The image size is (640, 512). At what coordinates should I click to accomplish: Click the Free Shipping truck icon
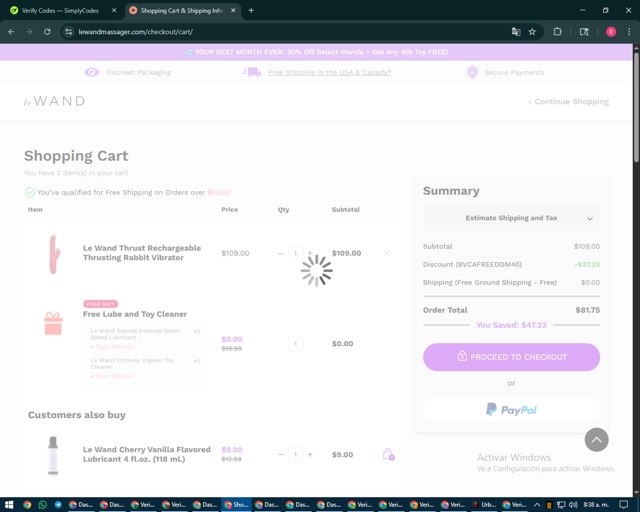click(x=252, y=72)
